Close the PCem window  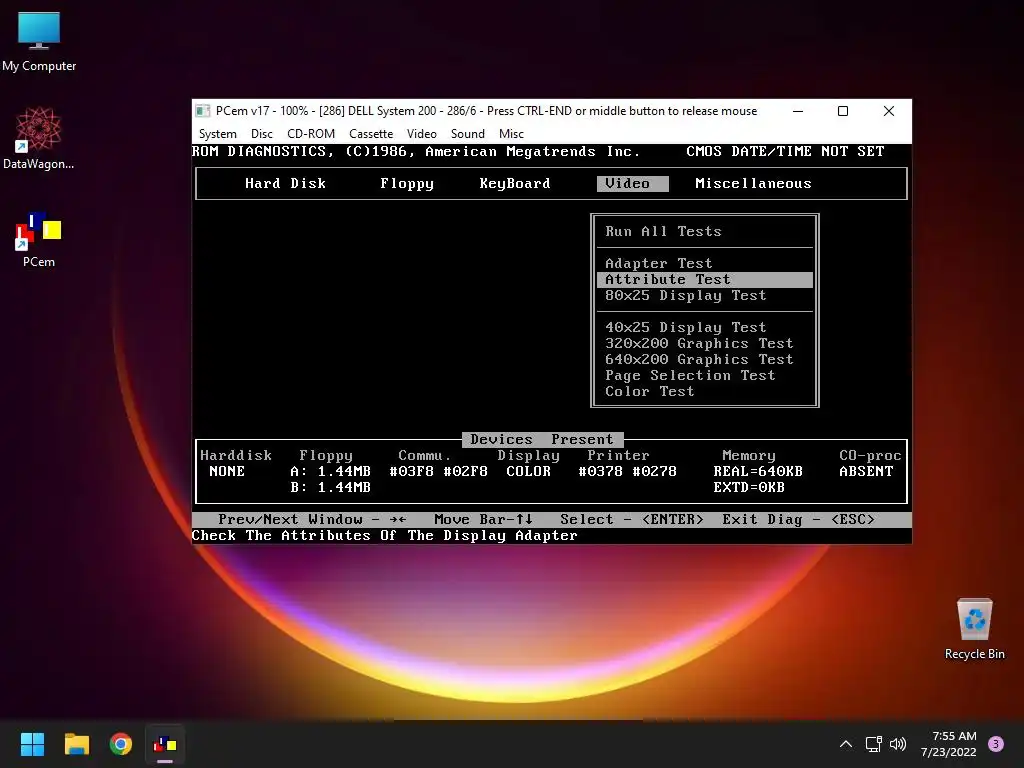tap(889, 111)
